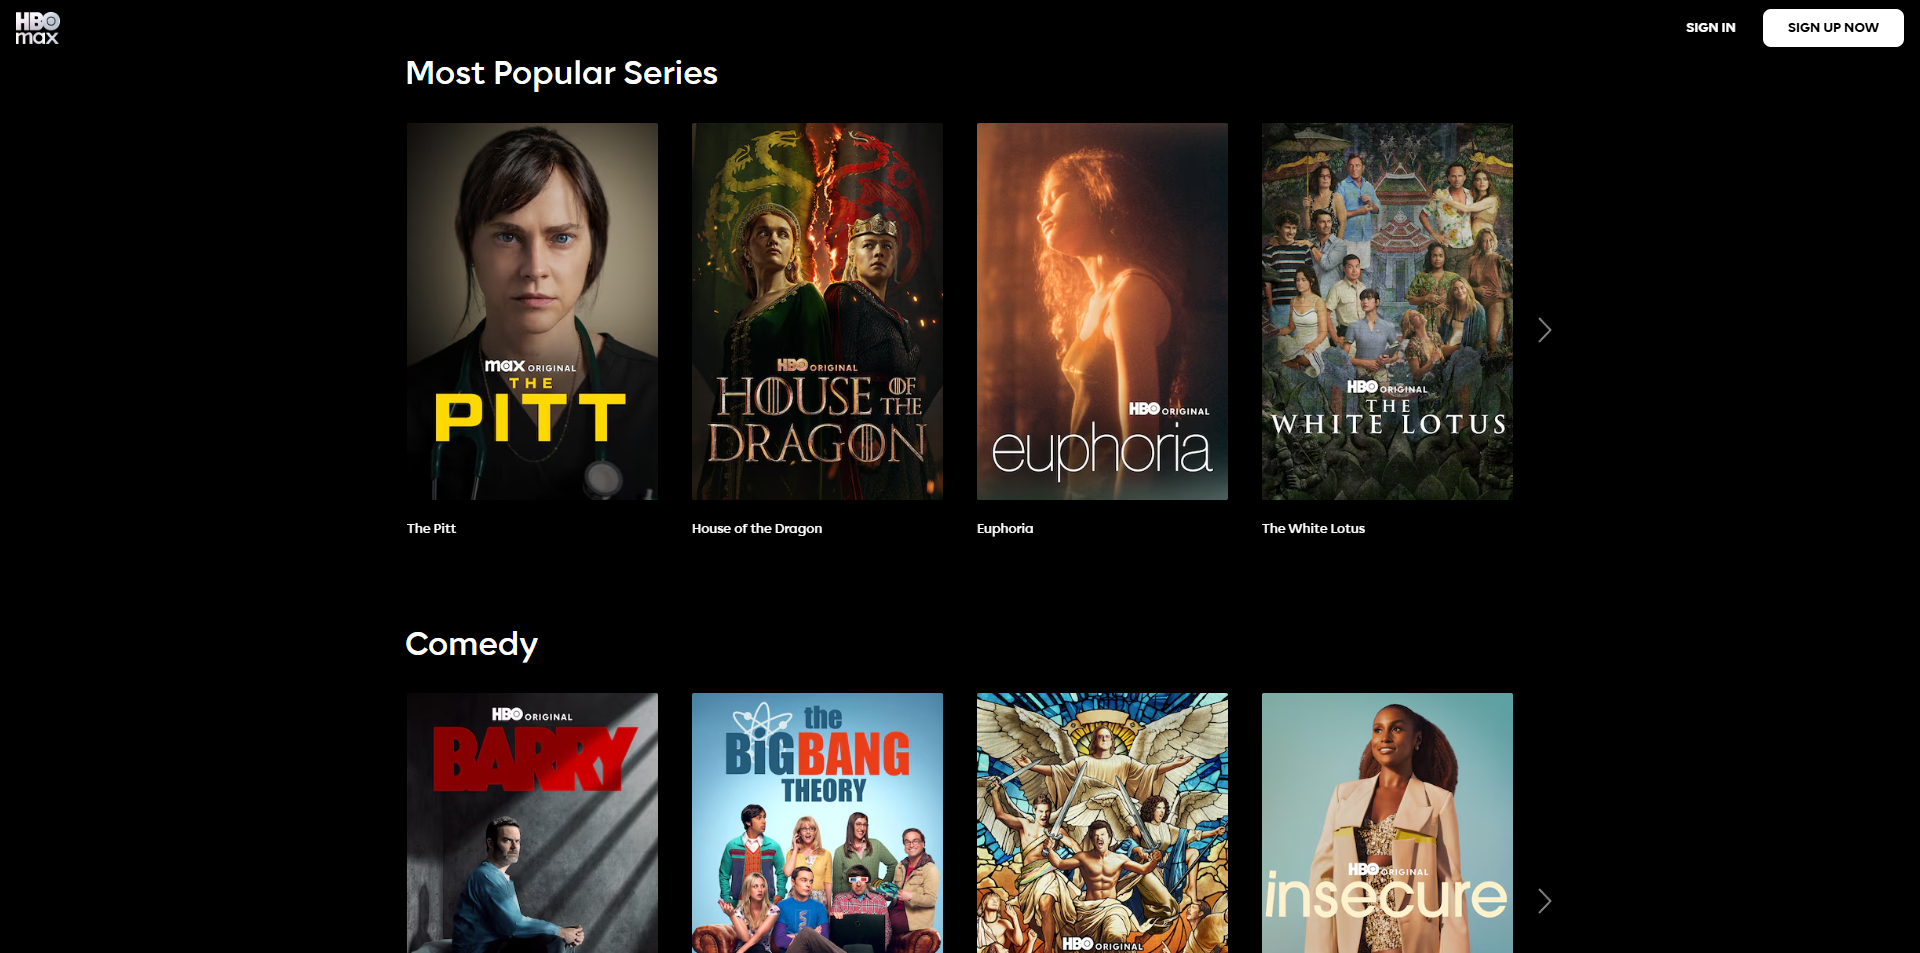Screen dimensions: 1920x953
Task: Open The Pitt poster
Action: click(532, 311)
